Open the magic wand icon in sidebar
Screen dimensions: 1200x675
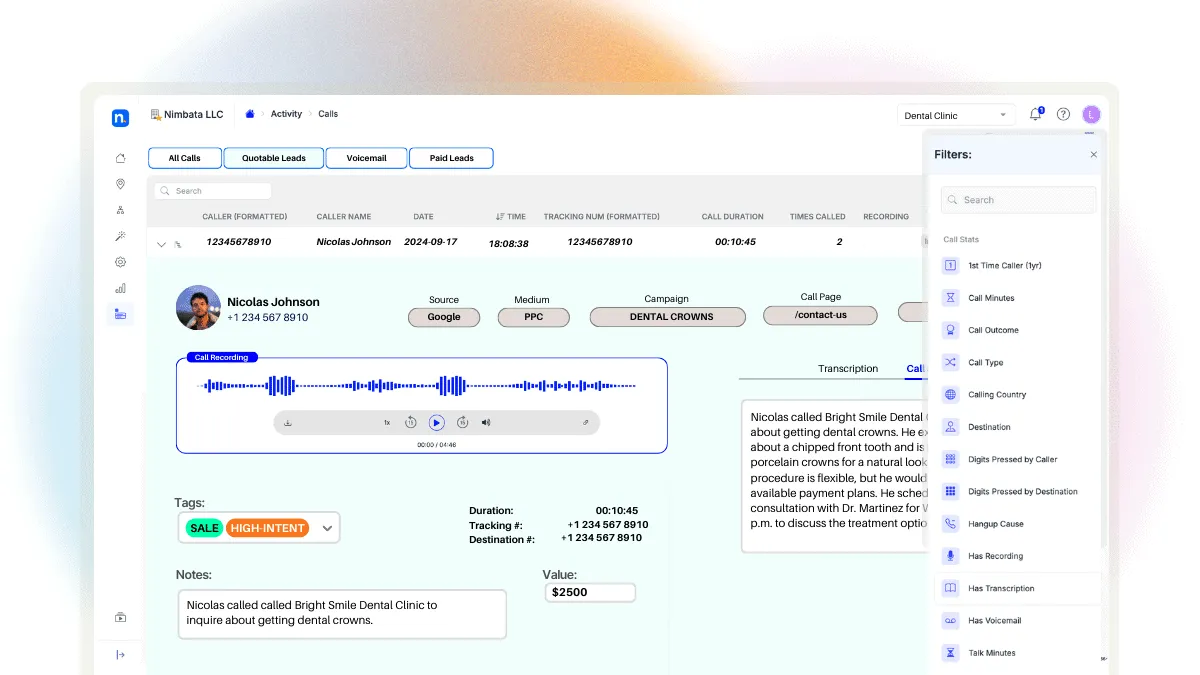tap(120, 236)
